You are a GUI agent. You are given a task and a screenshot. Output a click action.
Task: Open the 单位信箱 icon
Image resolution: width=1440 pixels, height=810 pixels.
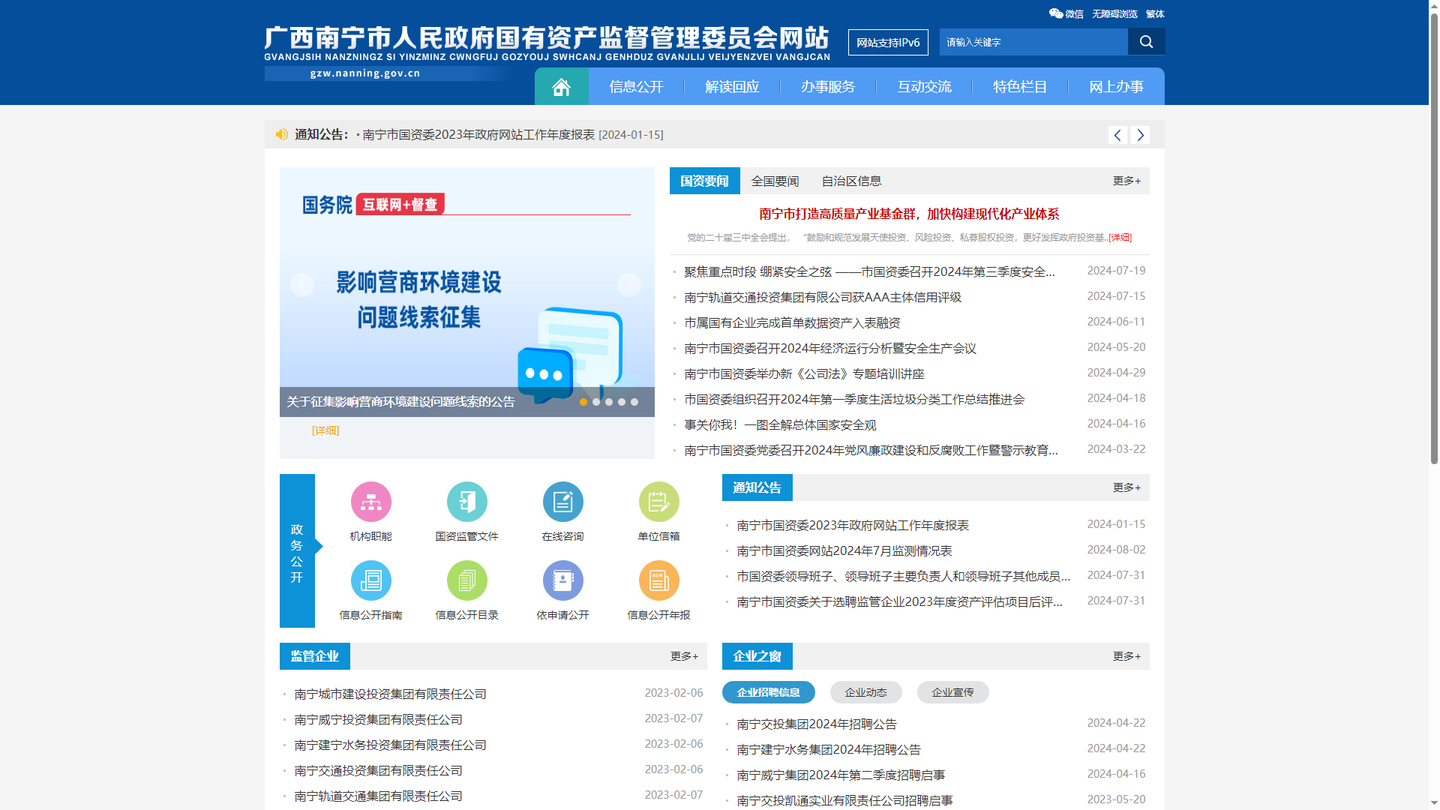[x=659, y=502]
